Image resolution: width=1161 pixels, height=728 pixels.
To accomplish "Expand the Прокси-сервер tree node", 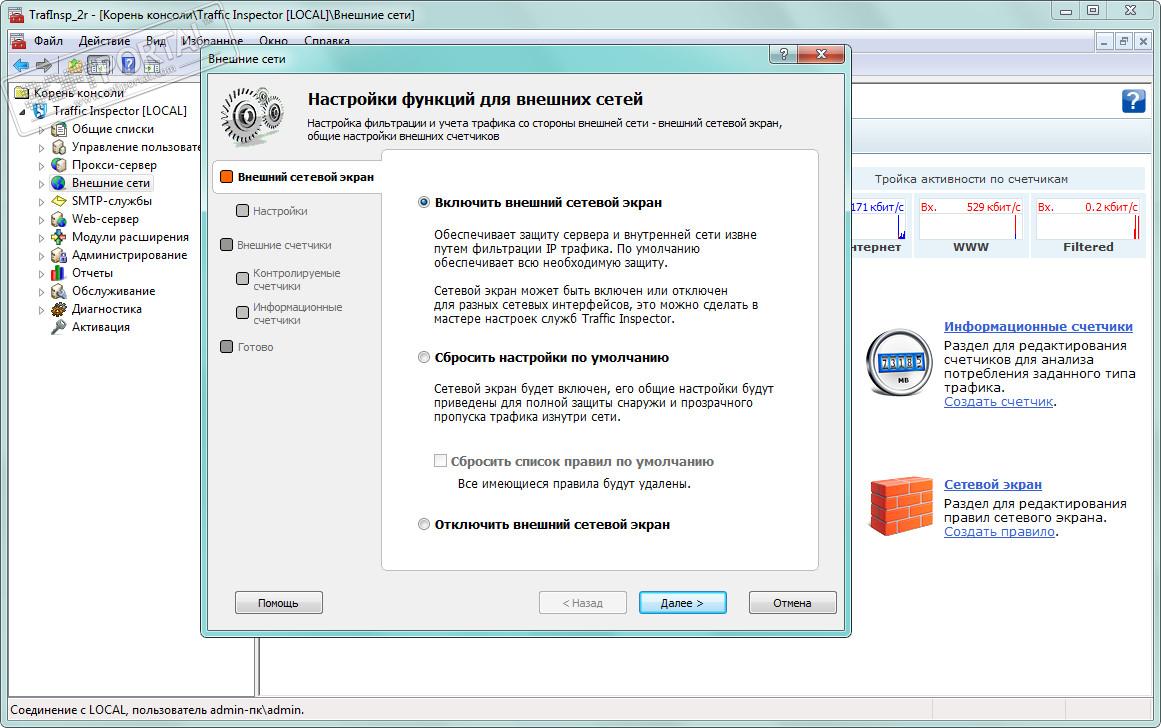I will coord(41,165).
